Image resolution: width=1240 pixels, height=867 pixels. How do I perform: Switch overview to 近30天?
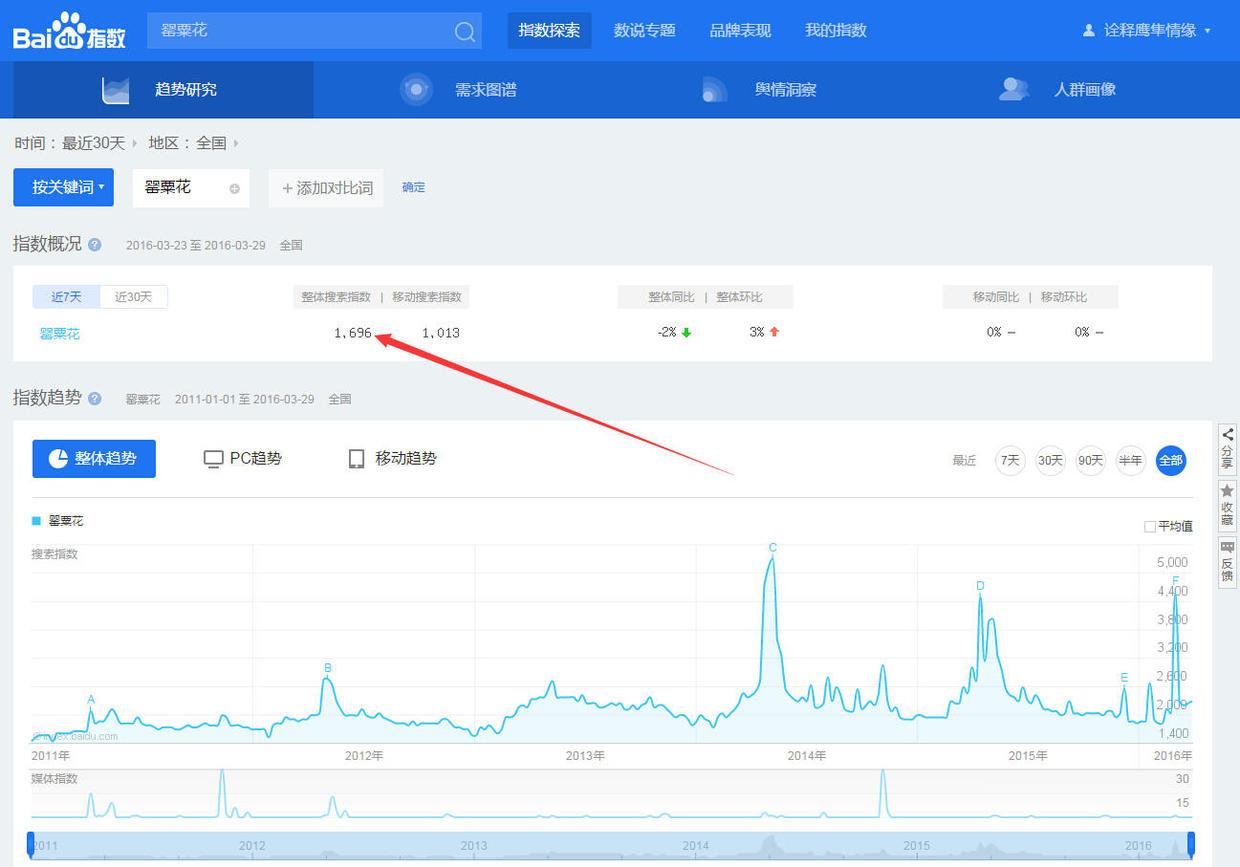[133, 297]
